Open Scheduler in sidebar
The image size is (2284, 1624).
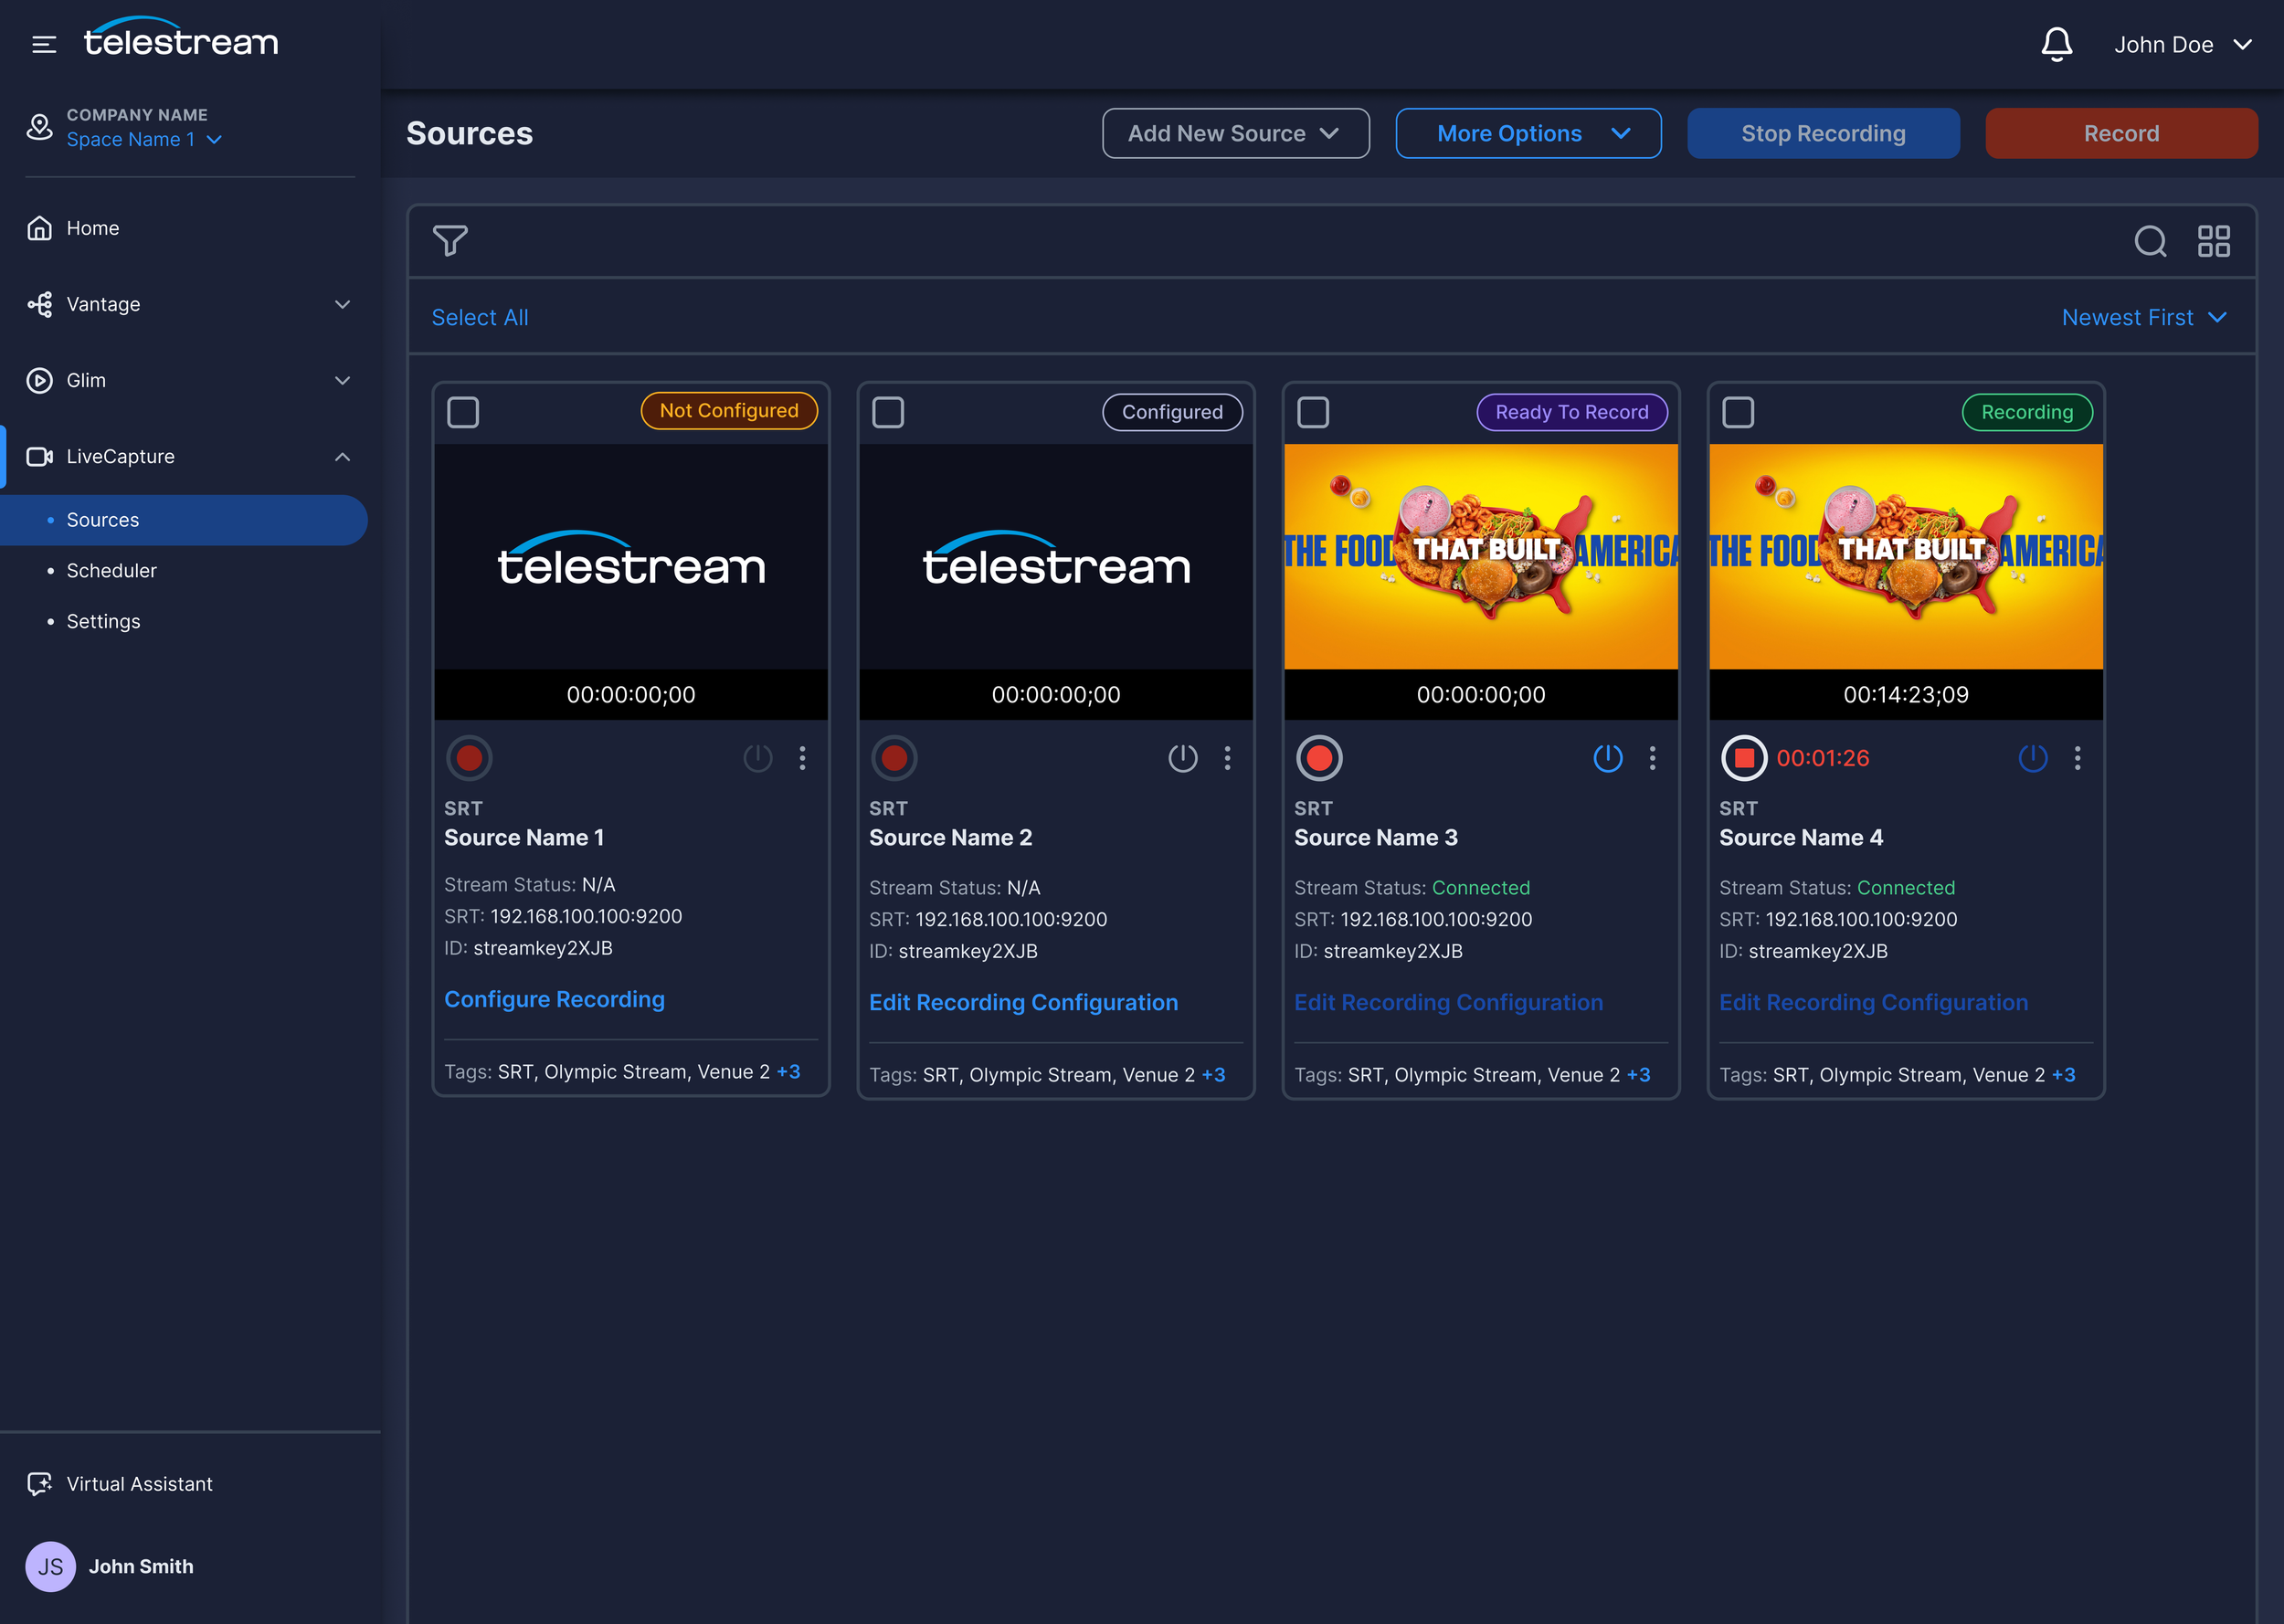point(111,570)
